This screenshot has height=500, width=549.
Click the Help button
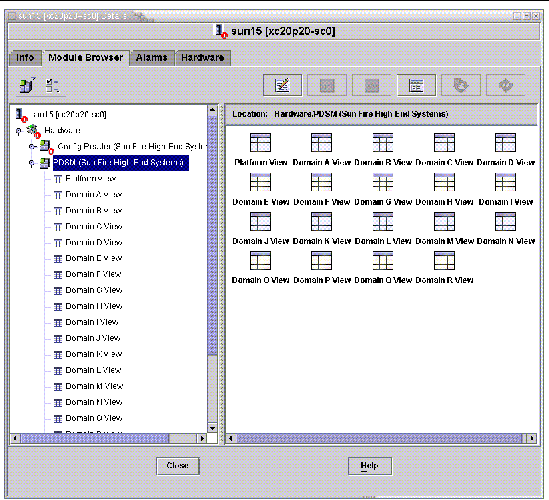tap(370, 466)
